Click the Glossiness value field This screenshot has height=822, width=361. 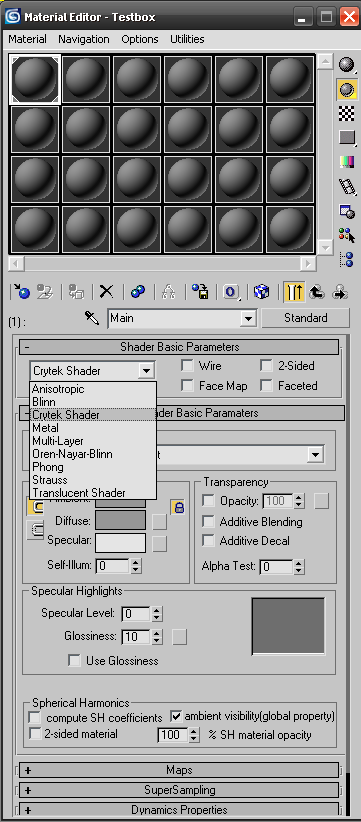coord(137,636)
